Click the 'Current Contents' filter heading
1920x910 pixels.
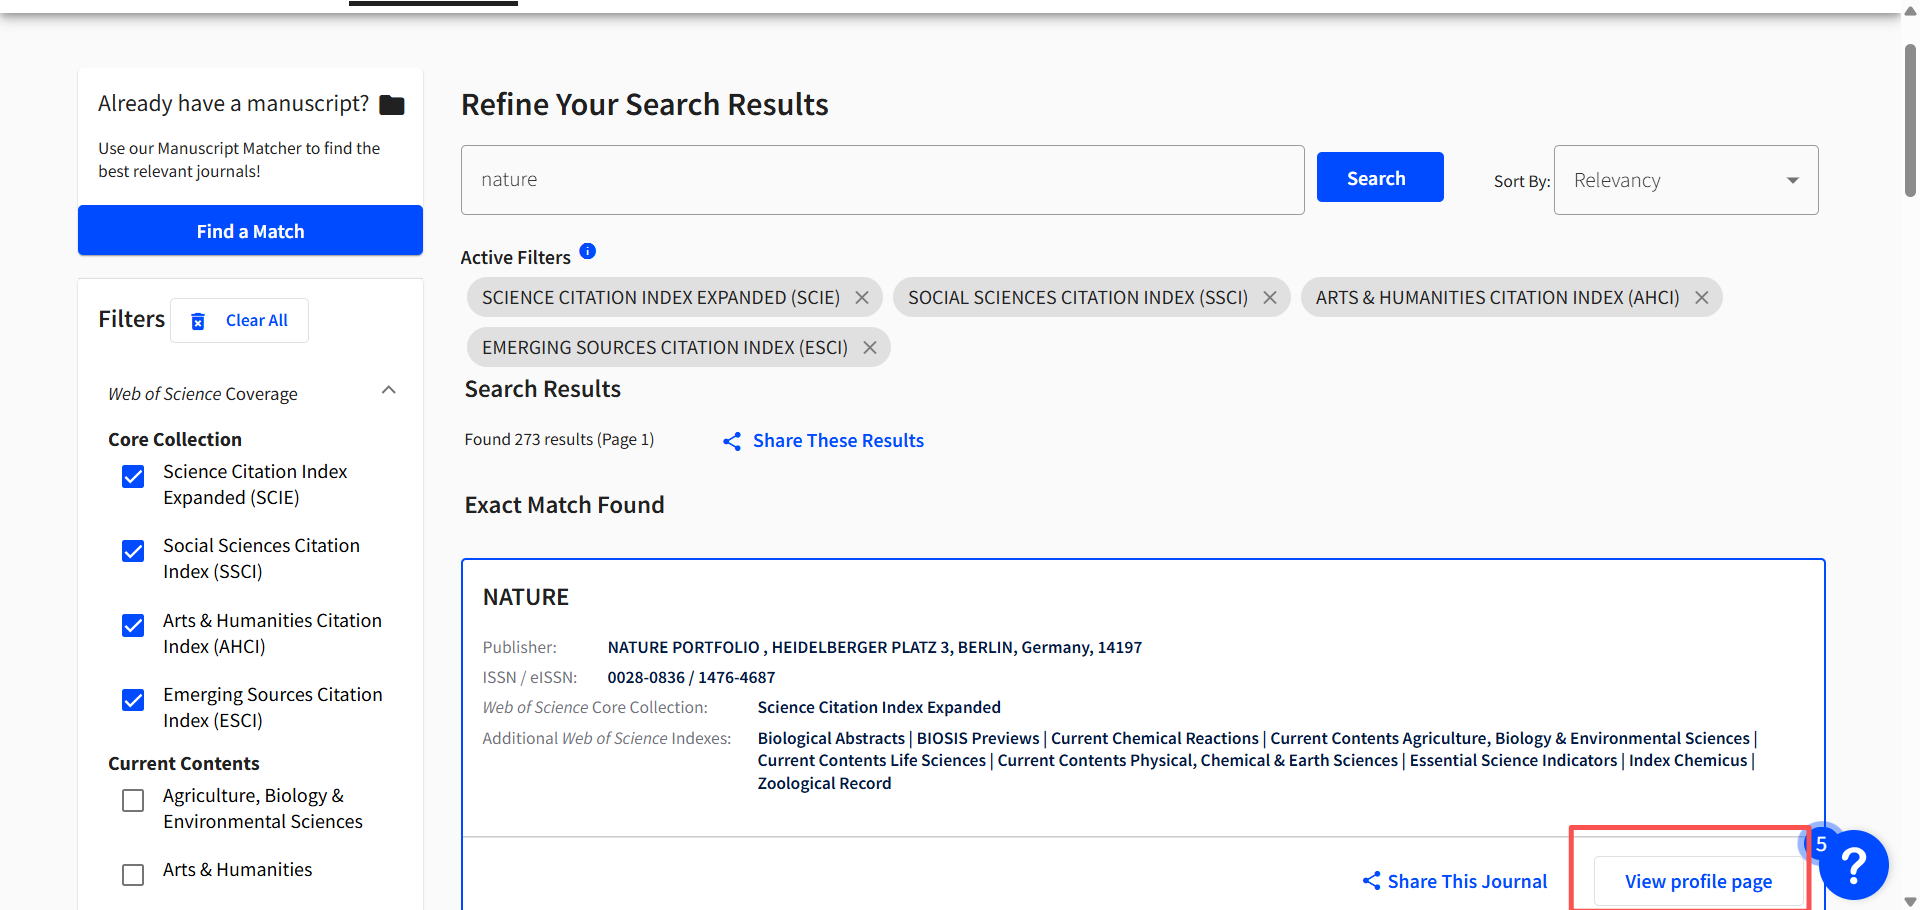click(184, 763)
